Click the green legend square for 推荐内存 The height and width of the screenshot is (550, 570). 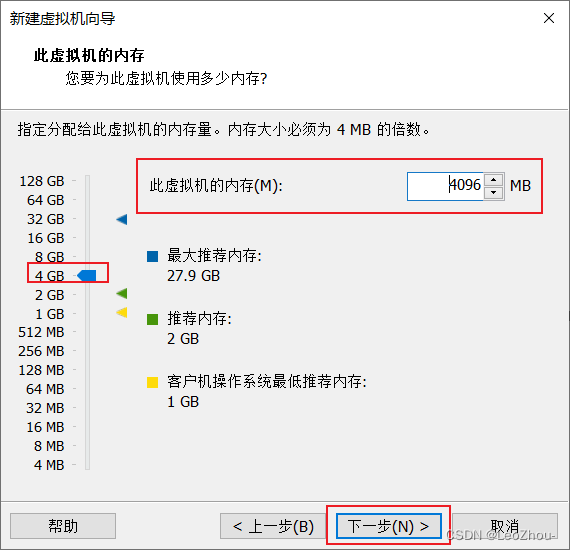coord(152,320)
